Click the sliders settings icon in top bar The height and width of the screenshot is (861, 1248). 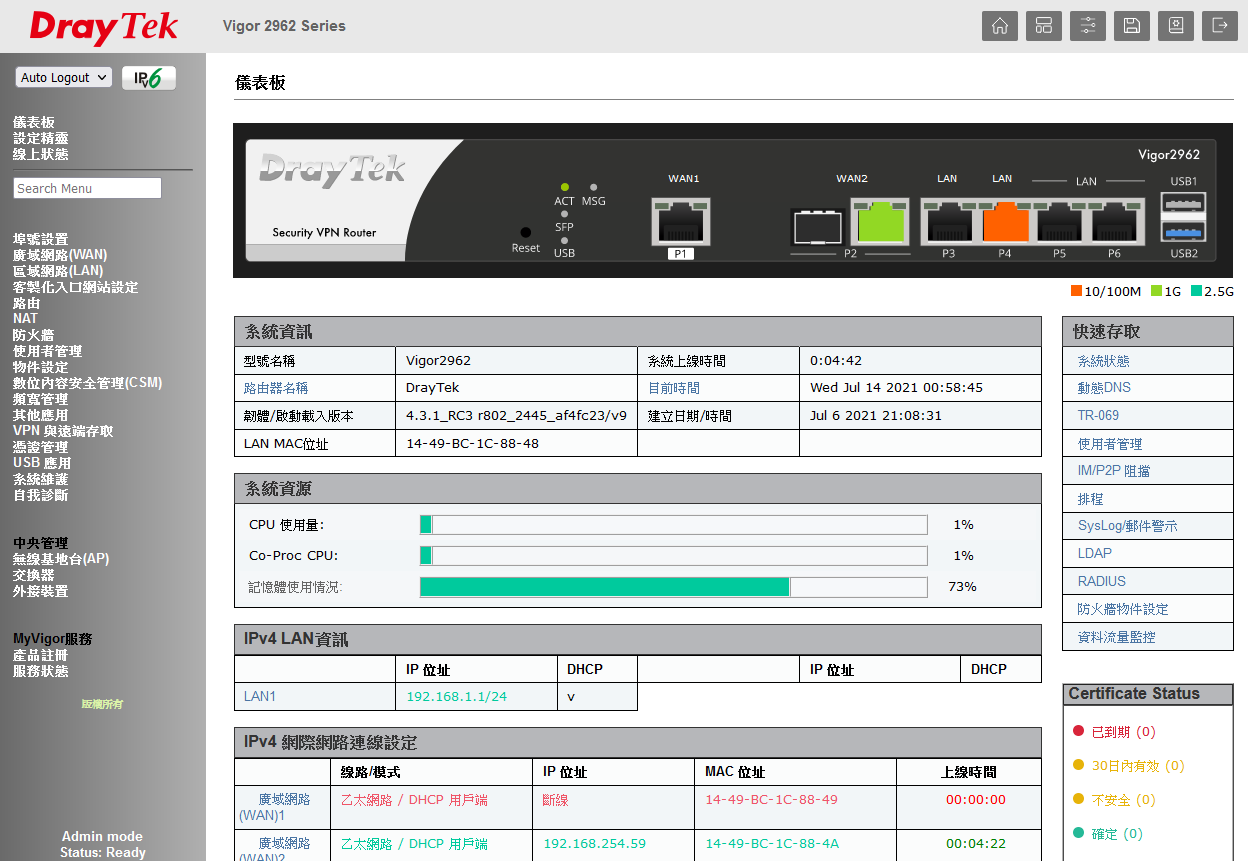tap(1088, 26)
